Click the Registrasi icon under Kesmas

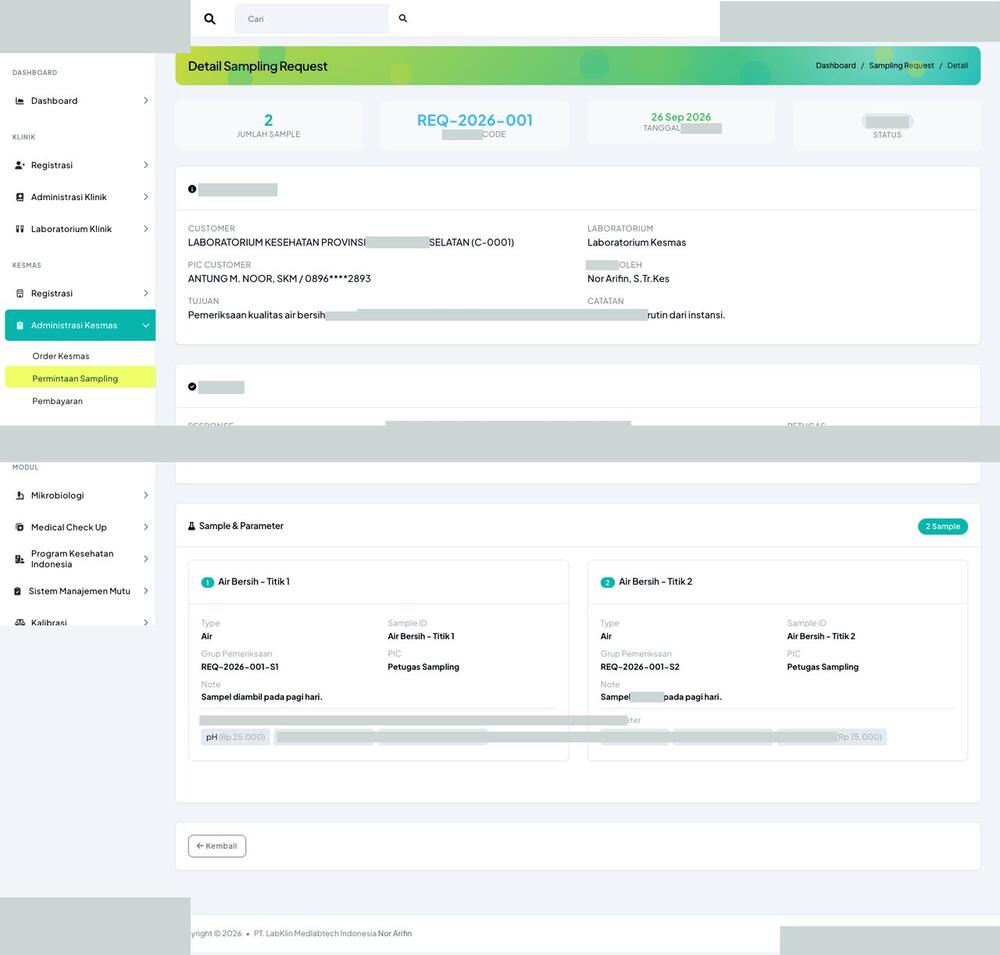tap(20, 293)
